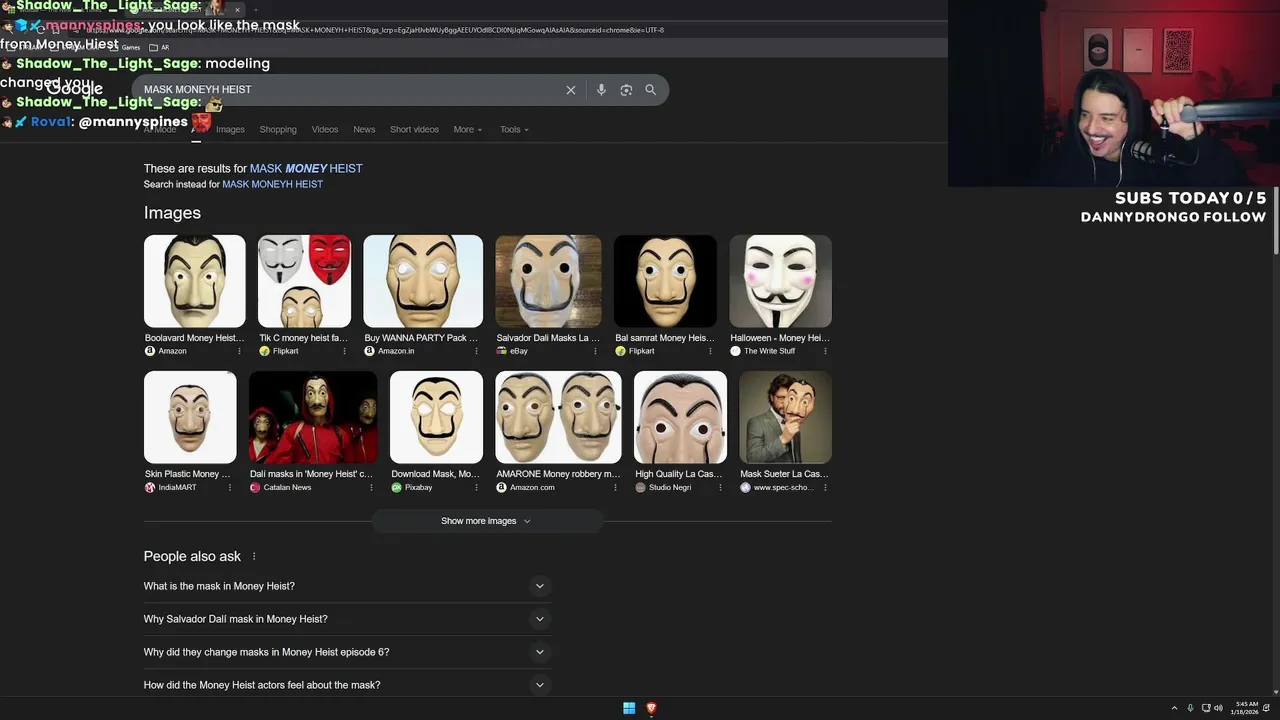Open 'High Quality La Cas...' title link
1280x720 pixels.
[678, 474]
